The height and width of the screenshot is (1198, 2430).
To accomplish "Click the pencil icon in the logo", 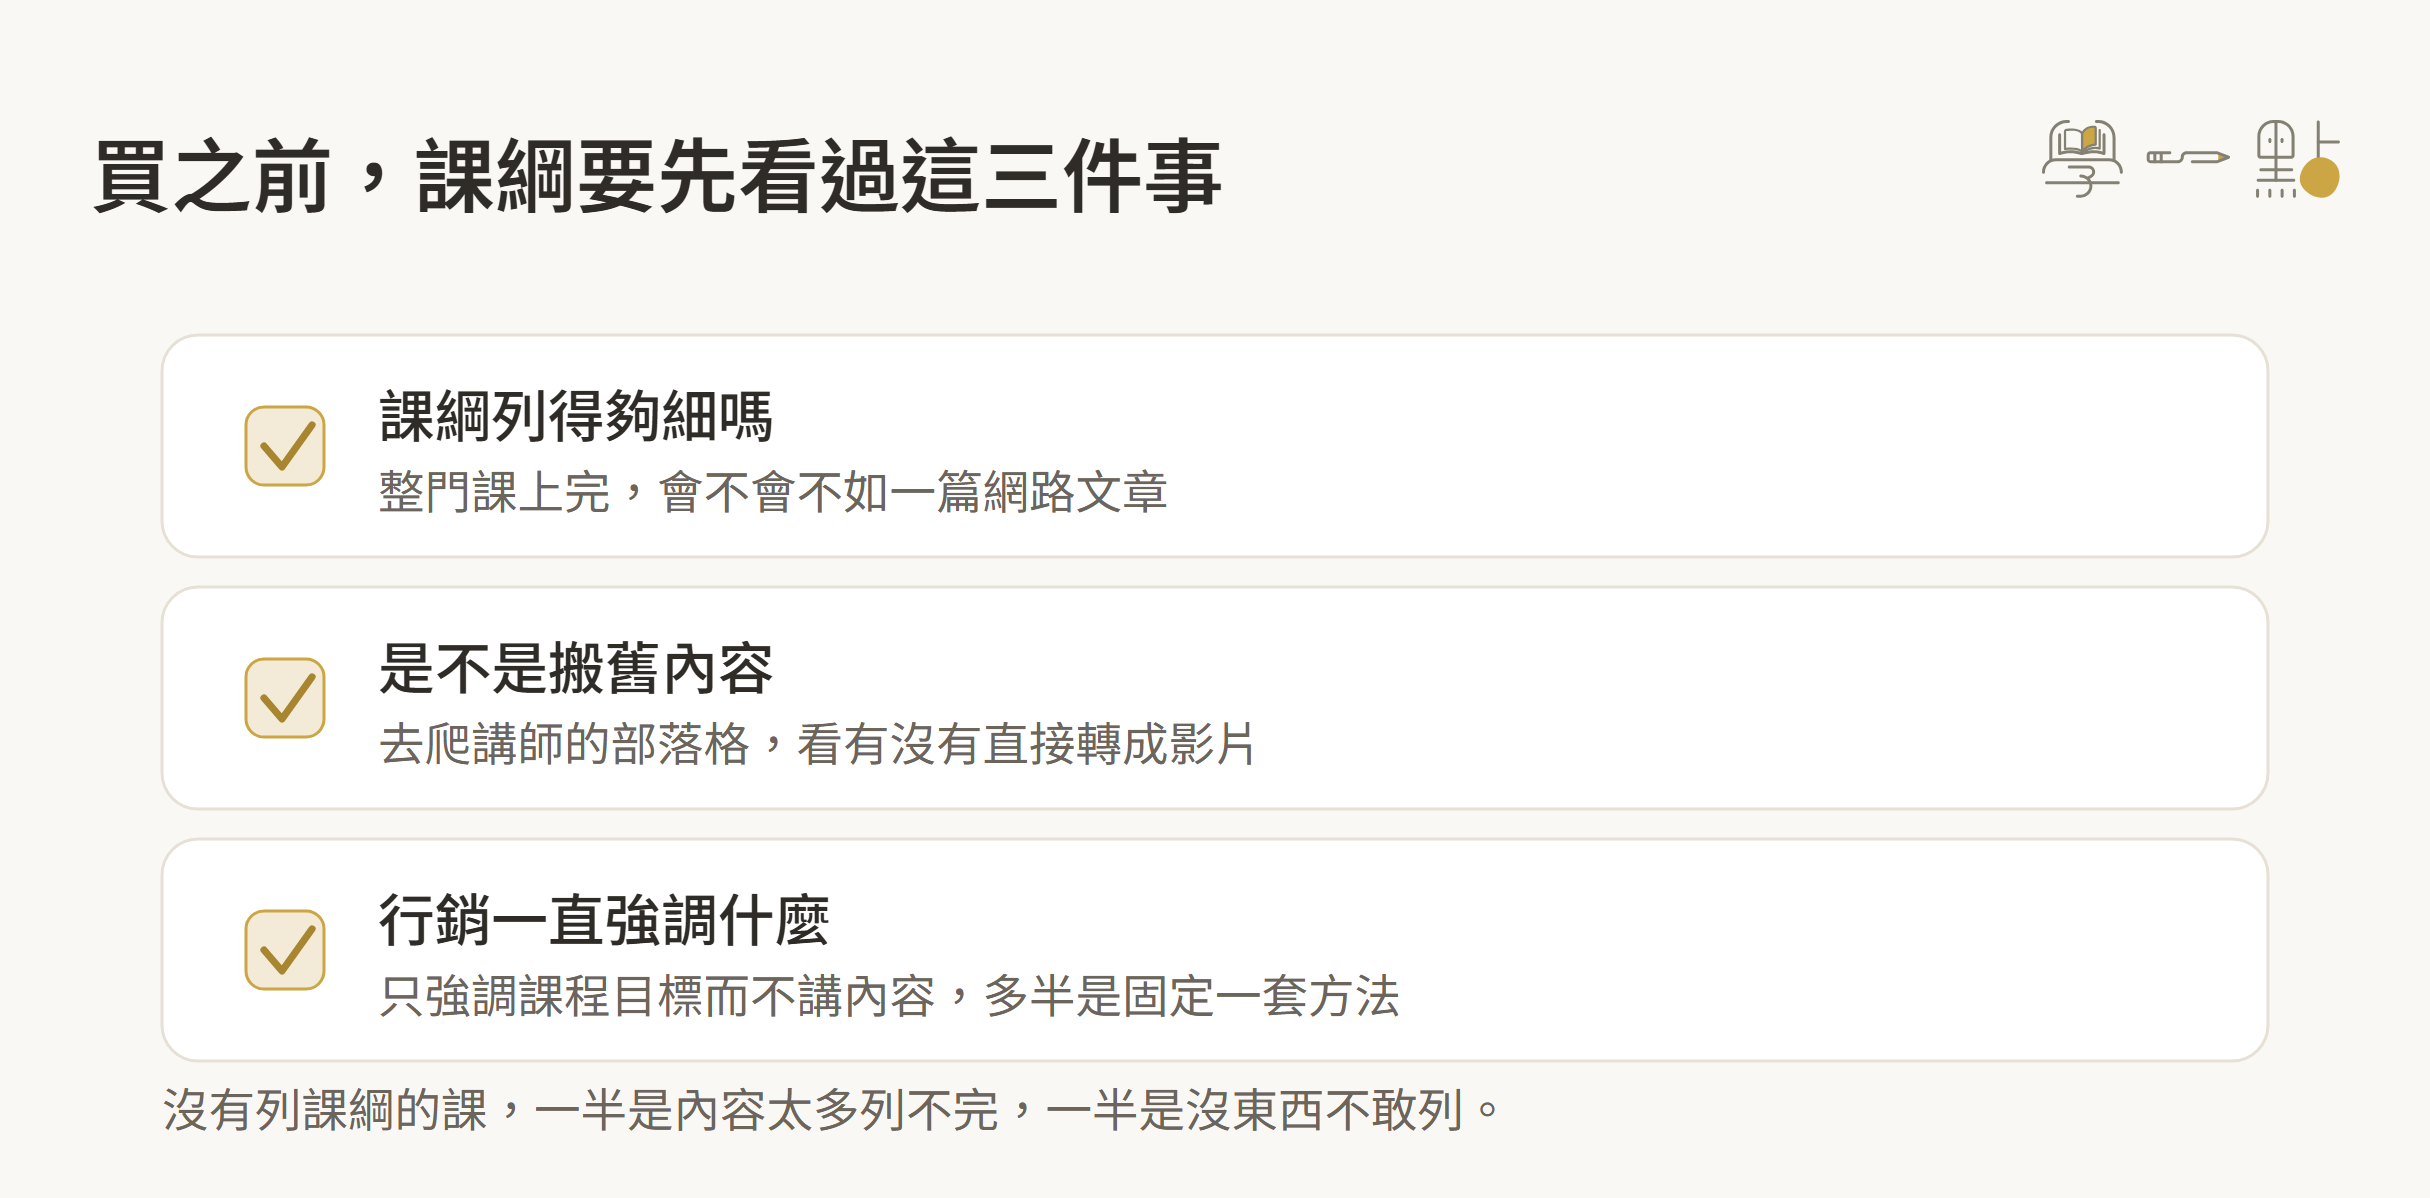I will 2188,157.
